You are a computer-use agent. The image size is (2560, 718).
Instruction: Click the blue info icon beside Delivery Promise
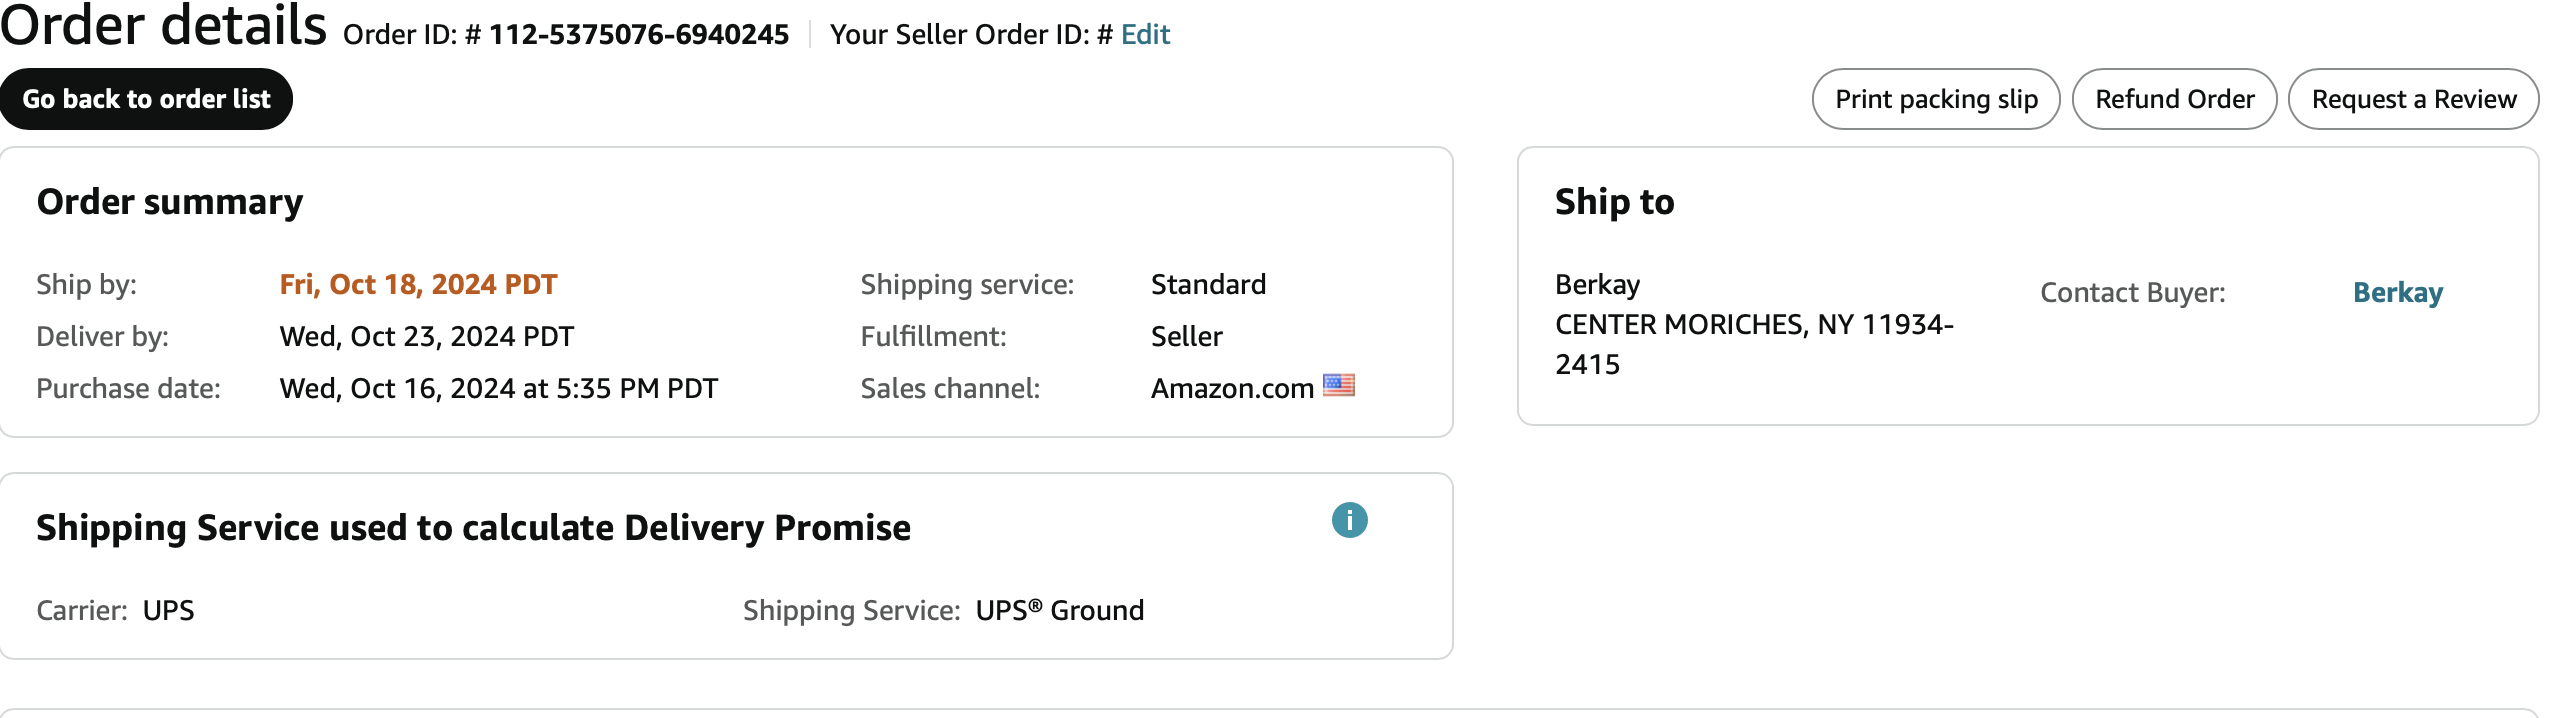[x=1349, y=520]
